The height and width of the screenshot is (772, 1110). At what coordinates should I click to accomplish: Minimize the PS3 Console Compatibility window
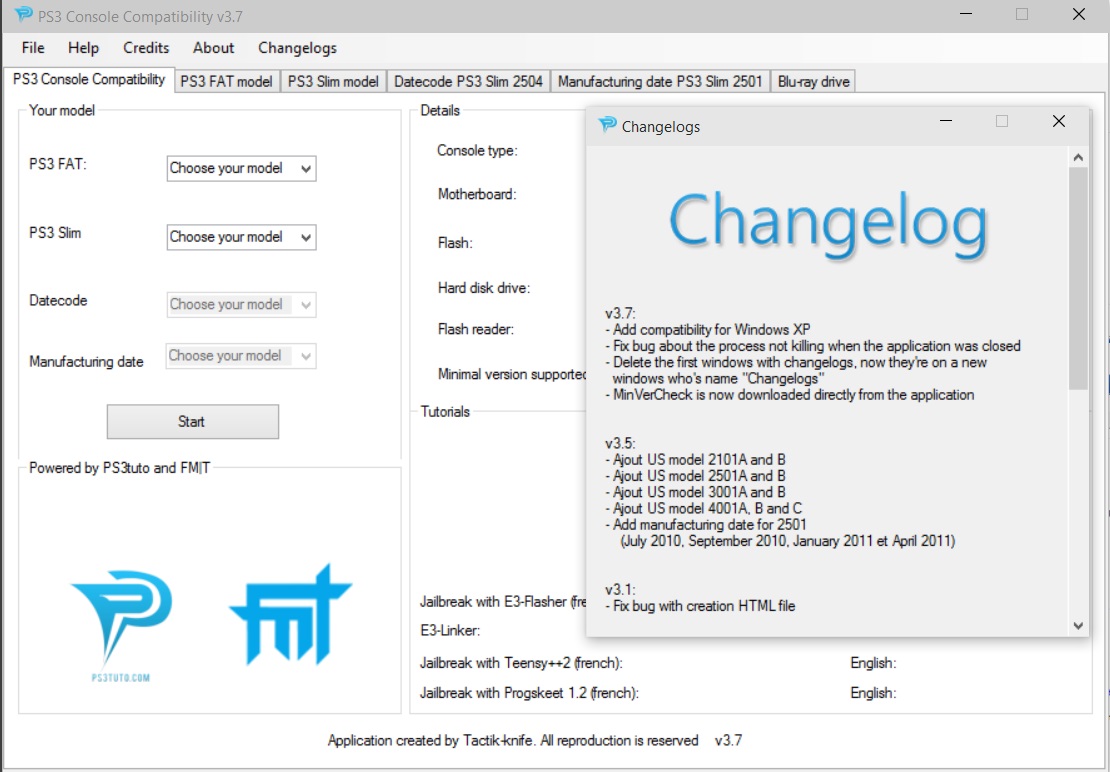coord(966,14)
